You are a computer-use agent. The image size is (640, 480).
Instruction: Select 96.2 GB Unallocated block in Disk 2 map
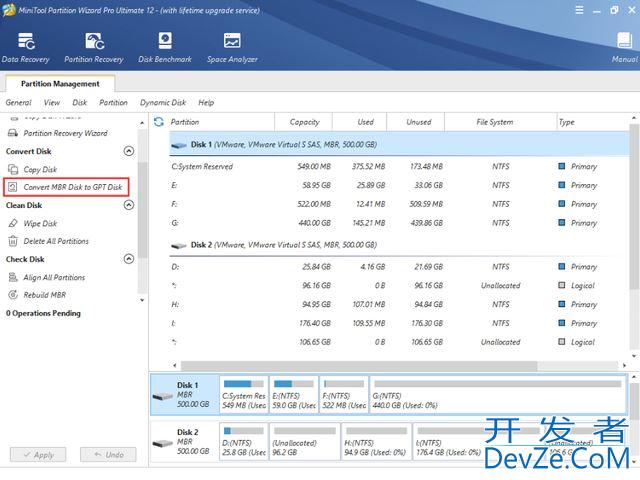304,442
